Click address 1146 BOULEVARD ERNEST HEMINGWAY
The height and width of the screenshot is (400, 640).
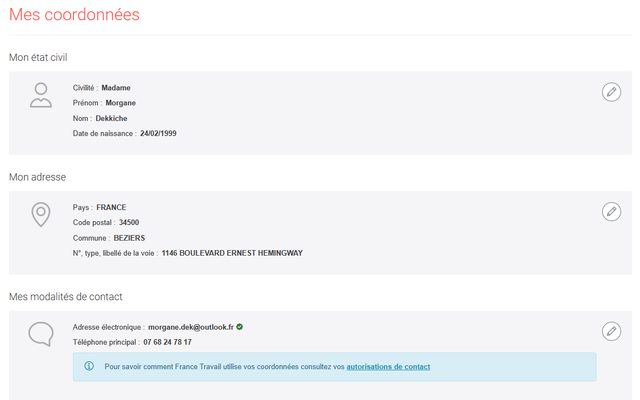[x=232, y=253]
